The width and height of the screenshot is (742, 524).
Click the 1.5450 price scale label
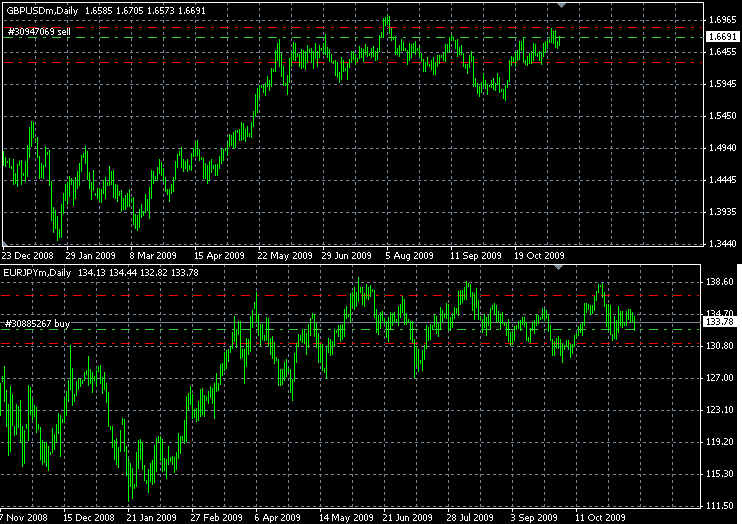point(723,115)
